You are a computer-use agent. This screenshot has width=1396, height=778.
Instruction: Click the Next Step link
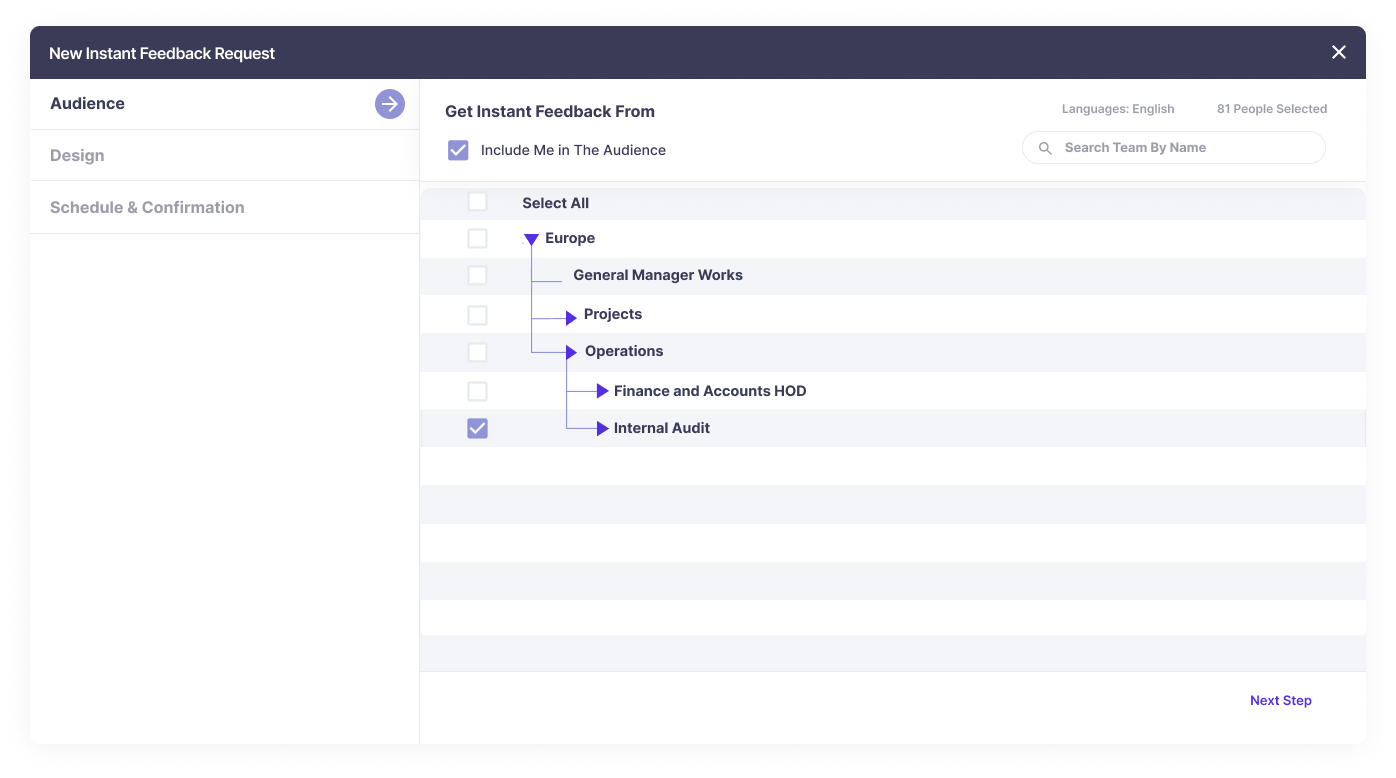[1280, 701]
